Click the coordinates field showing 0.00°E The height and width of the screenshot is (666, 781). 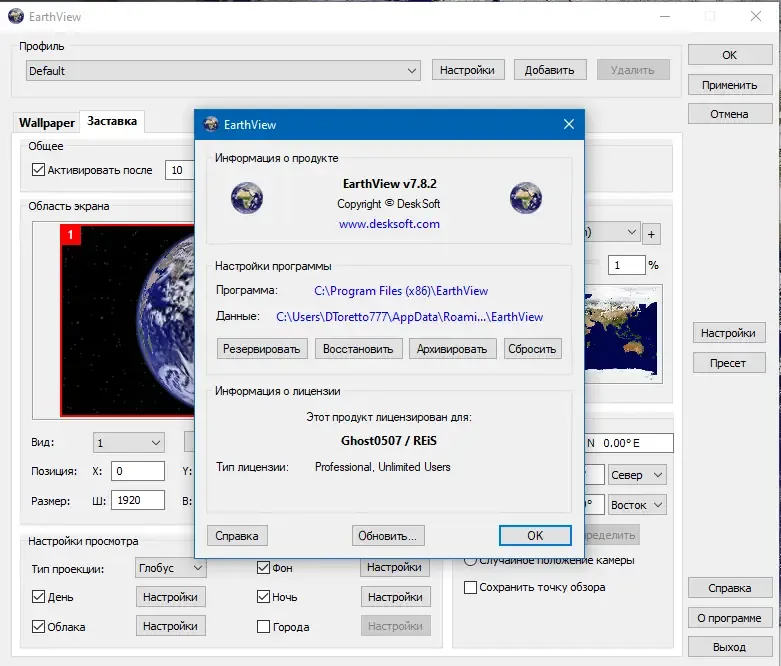click(629, 443)
